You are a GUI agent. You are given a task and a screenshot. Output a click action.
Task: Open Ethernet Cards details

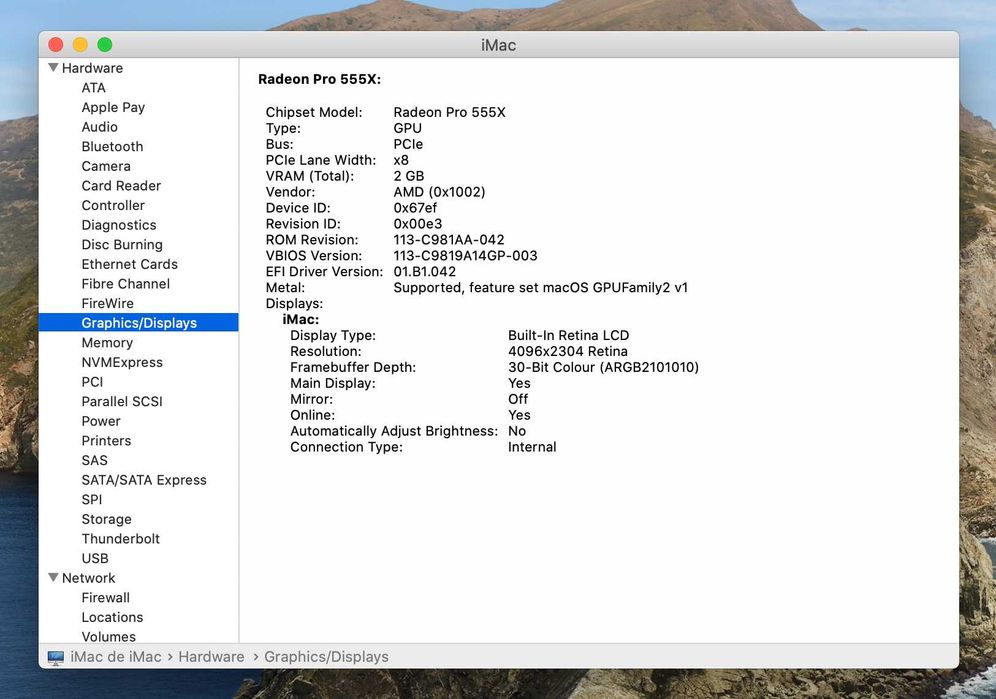129,264
